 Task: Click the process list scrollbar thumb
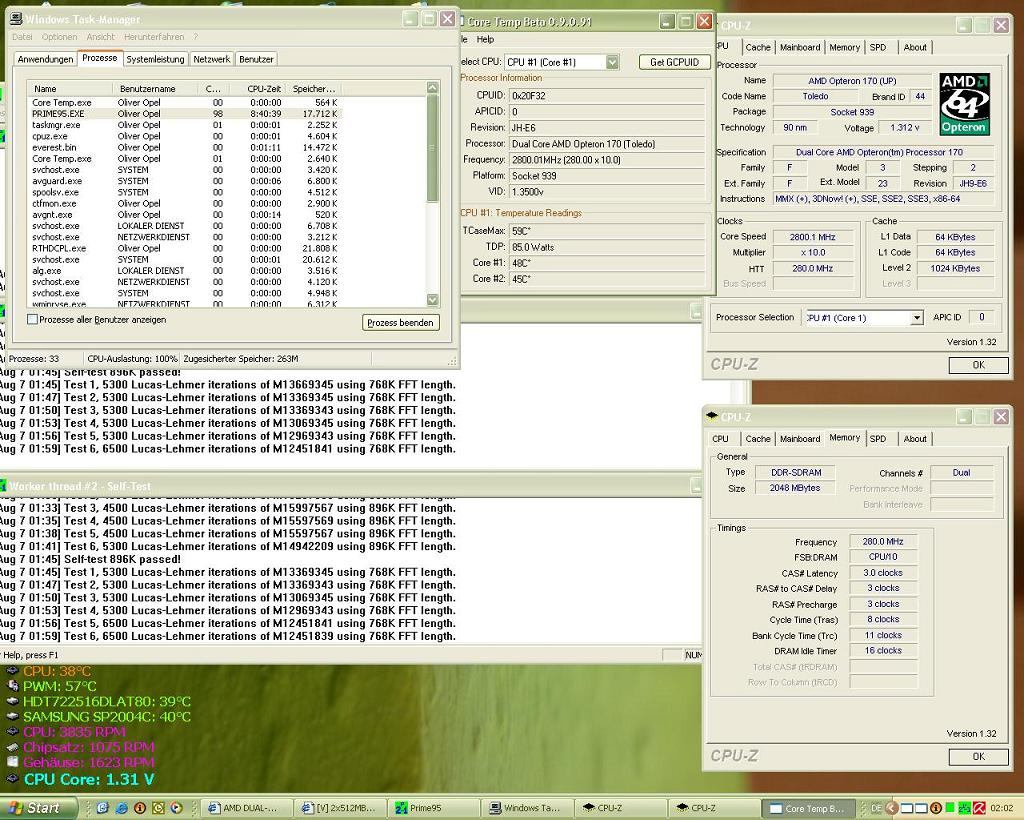coord(432,148)
